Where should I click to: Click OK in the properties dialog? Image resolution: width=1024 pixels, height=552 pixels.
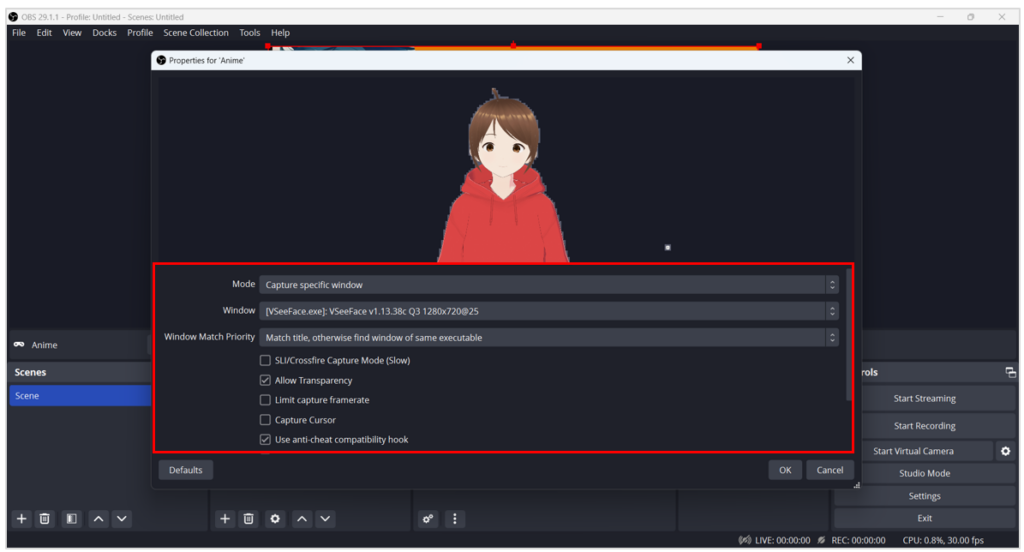pos(785,470)
